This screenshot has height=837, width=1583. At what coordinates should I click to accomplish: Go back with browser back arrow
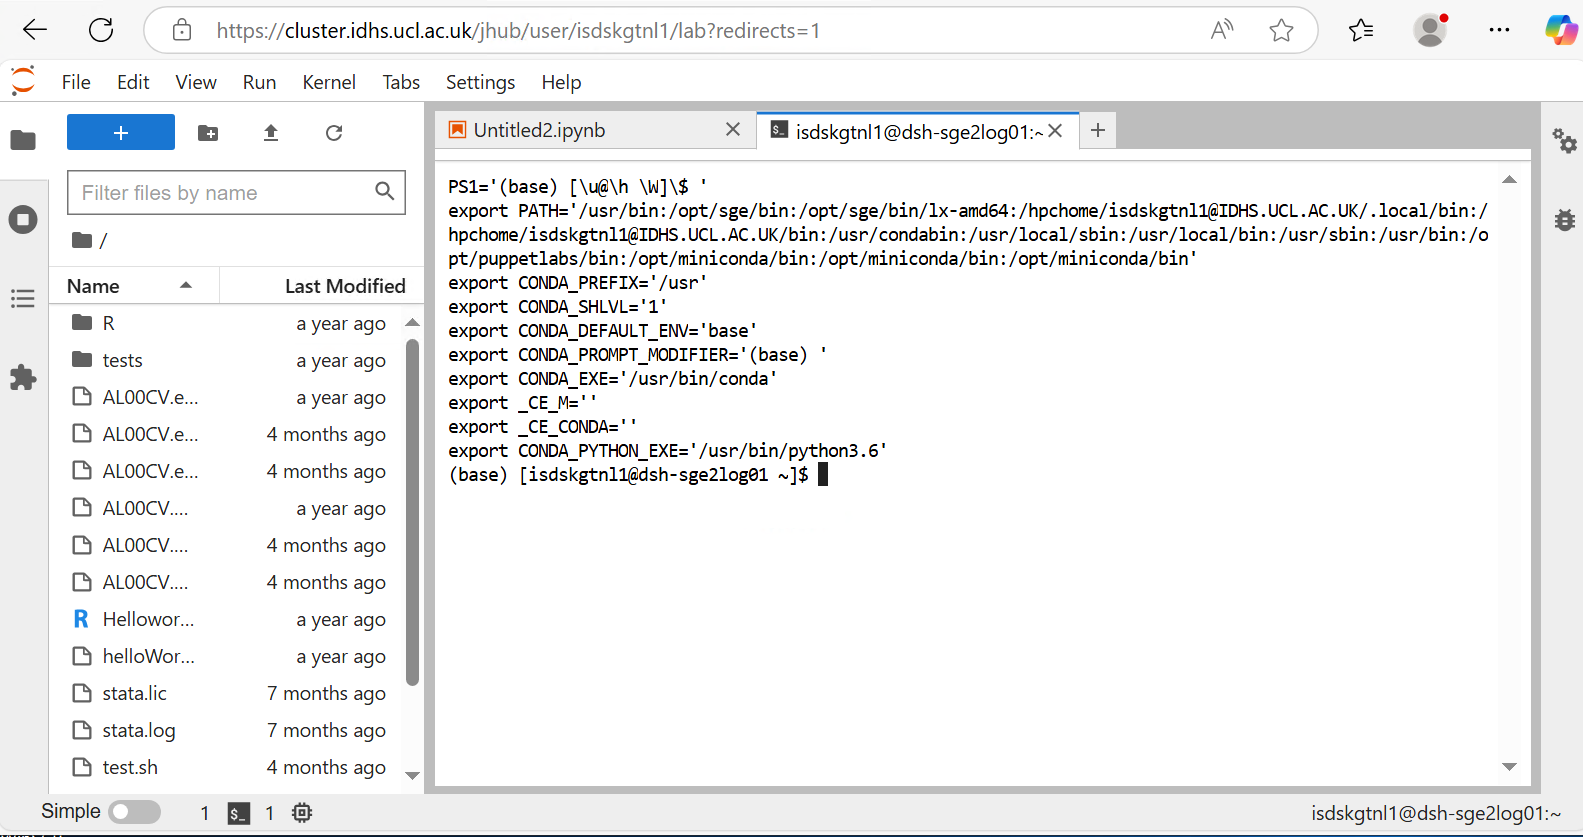click(35, 30)
